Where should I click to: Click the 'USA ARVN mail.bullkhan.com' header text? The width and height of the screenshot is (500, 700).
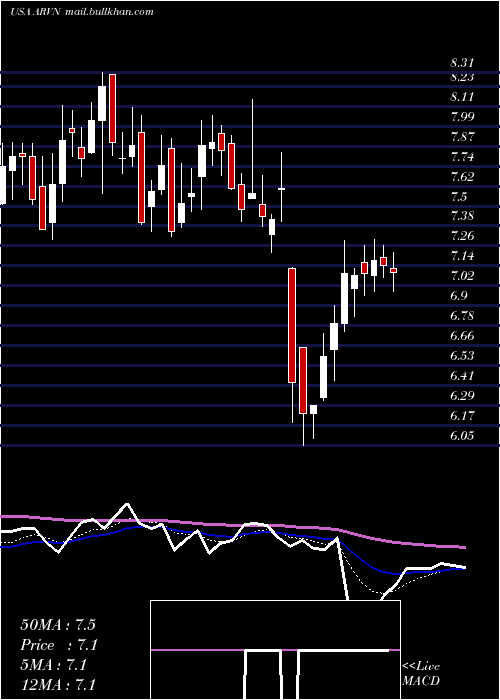(82, 12)
